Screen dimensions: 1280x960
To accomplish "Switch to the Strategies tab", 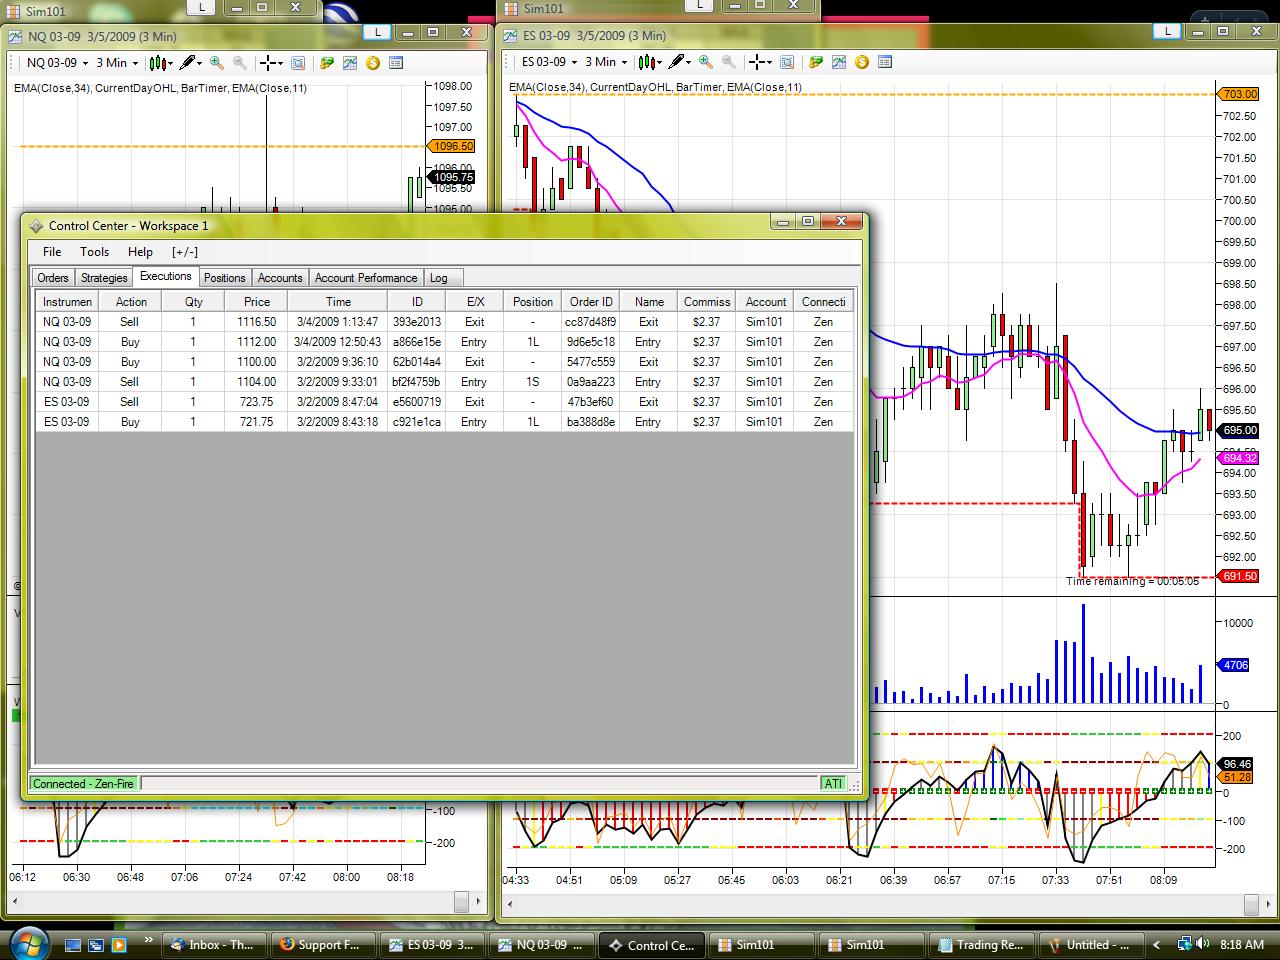I will point(104,278).
